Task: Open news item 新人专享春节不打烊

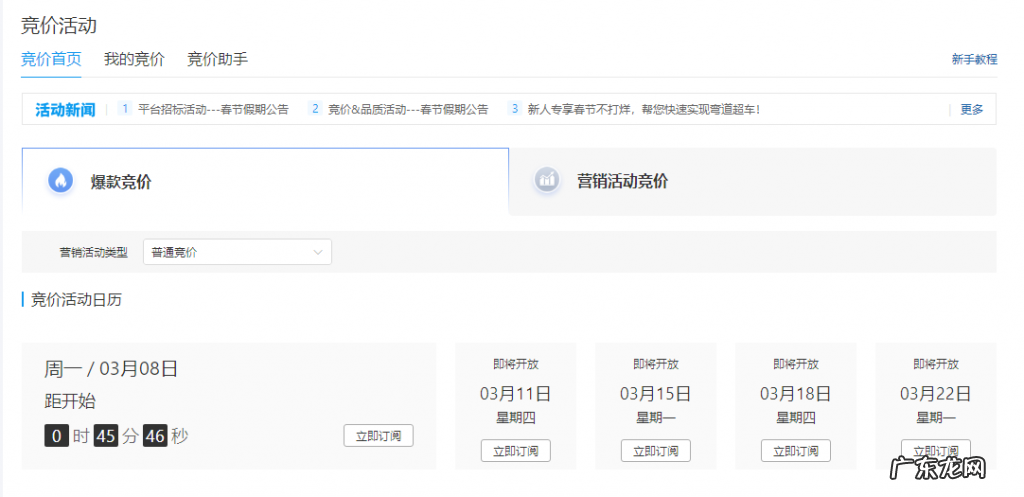Action: (643, 110)
